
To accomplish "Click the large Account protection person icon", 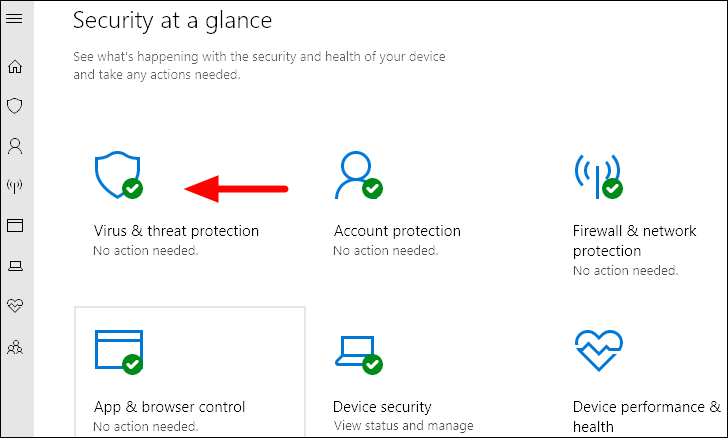I will pos(358,175).
